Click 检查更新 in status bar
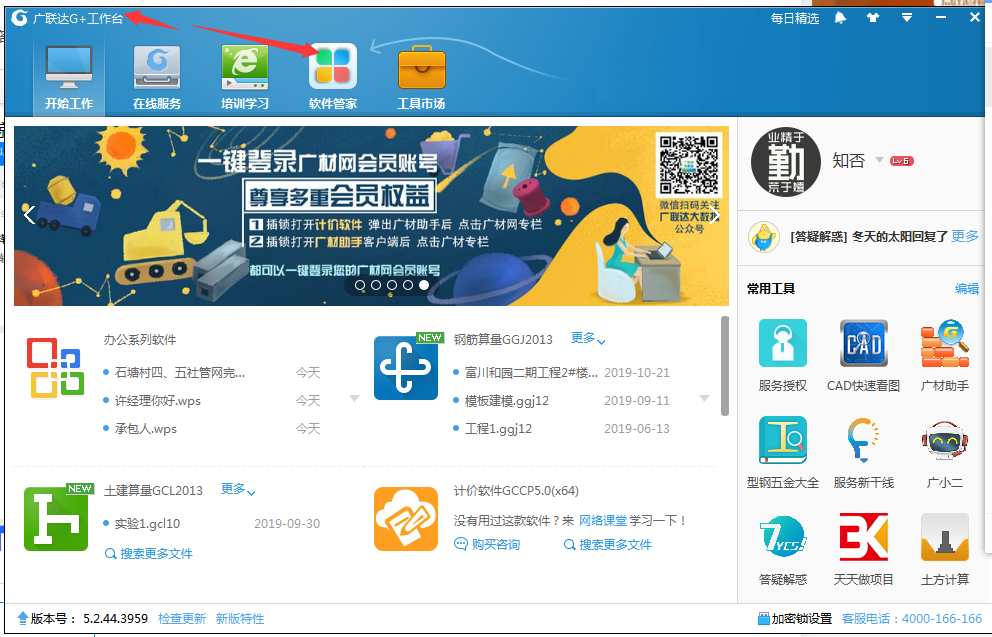 click(x=182, y=619)
